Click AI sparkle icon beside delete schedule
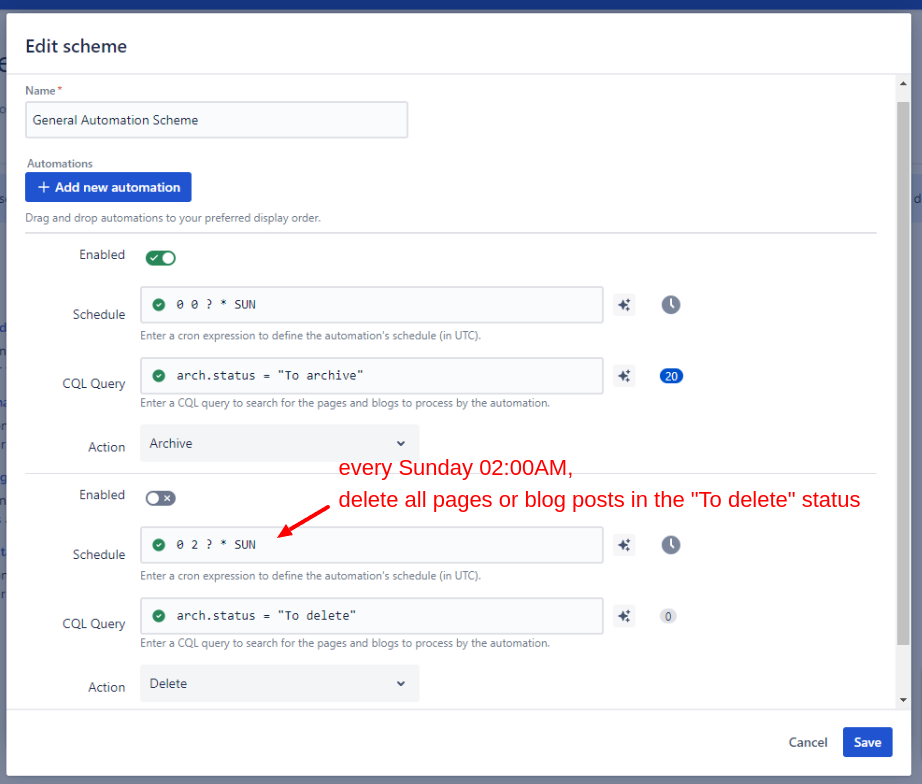Image resolution: width=922 pixels, height=784 pixels. [x=624, y=545]
